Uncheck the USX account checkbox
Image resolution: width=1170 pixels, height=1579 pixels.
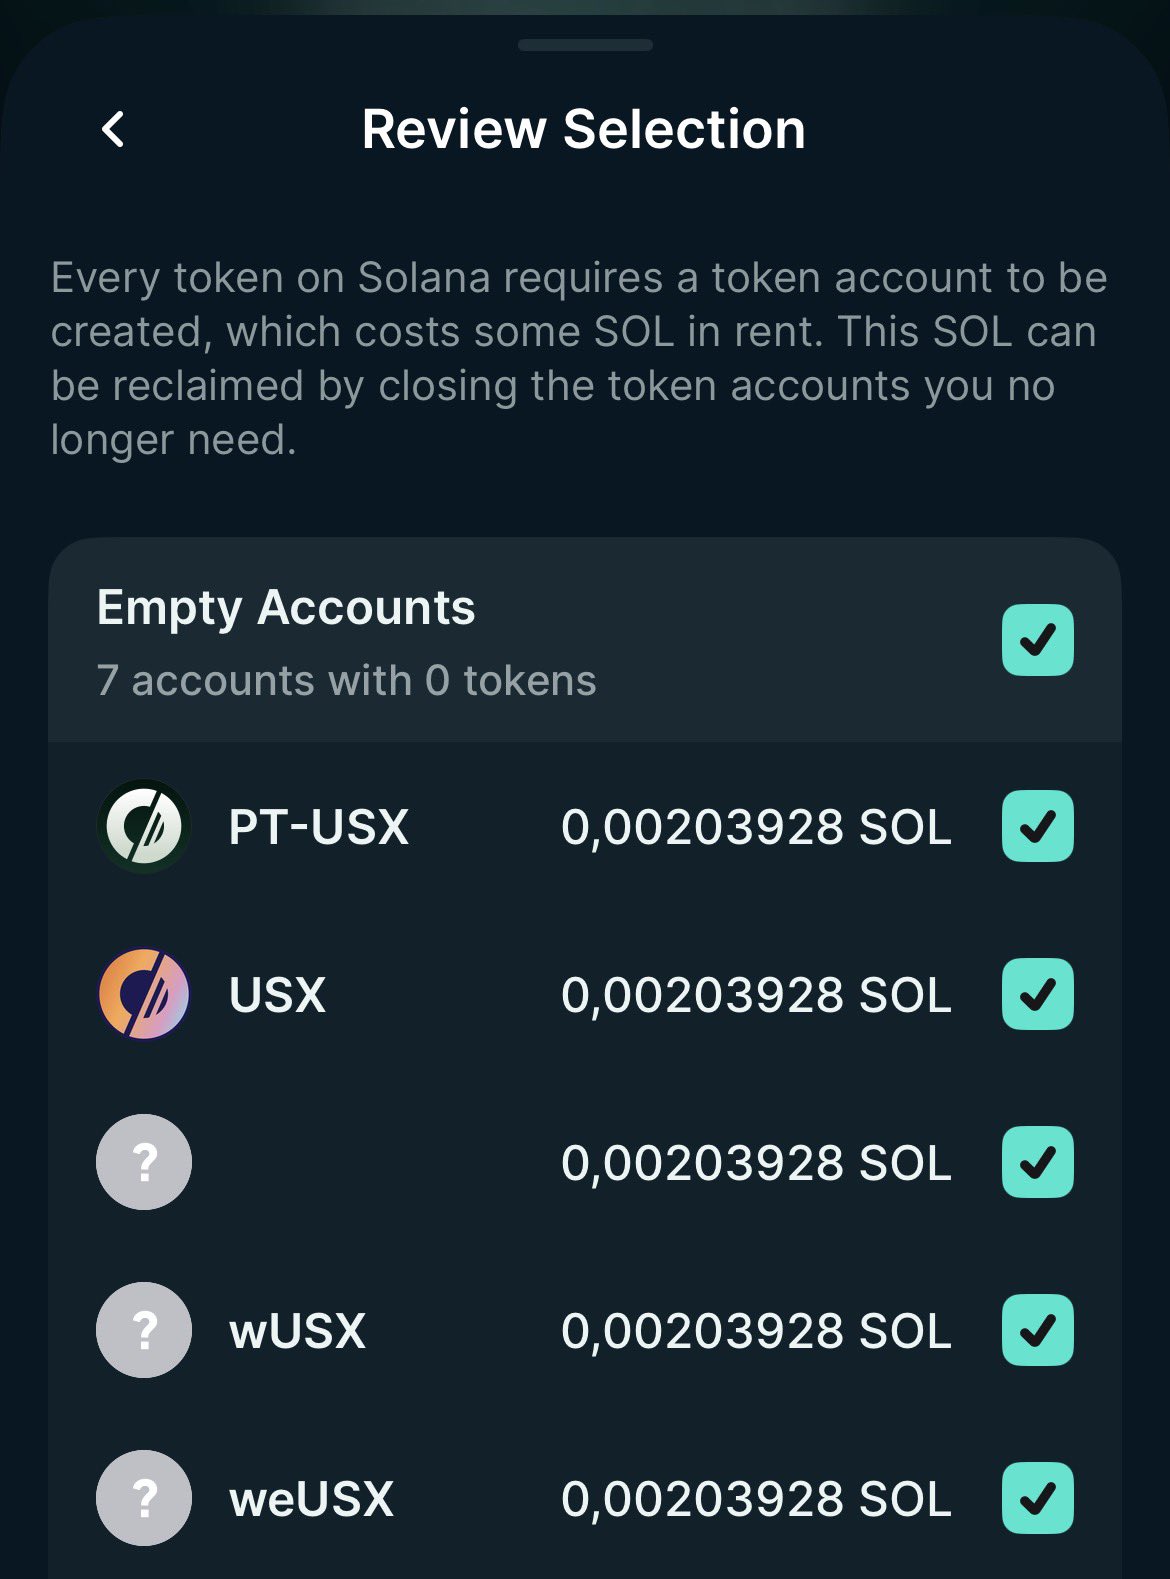point(1037,994)
